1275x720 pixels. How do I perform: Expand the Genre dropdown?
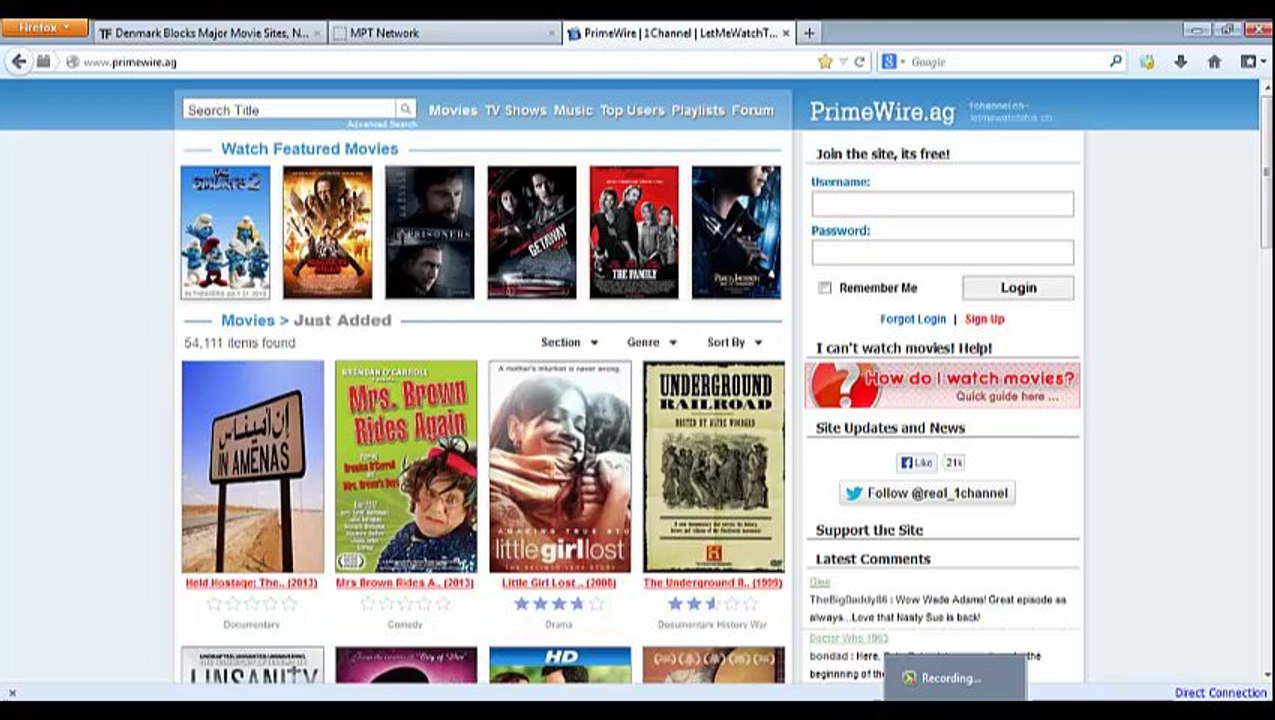tap(651, 342)
